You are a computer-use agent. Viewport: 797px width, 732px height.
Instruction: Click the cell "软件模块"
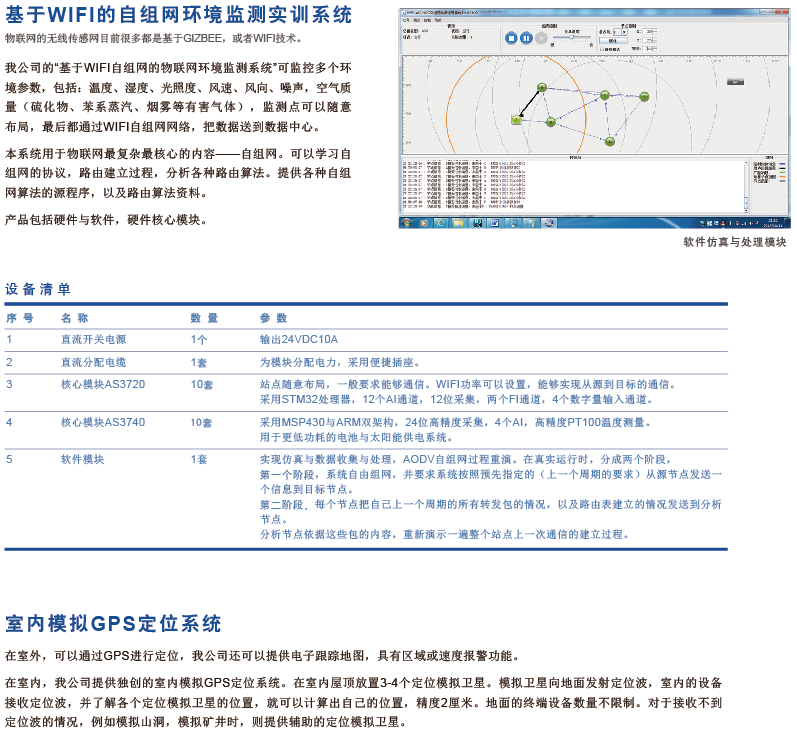82,459
